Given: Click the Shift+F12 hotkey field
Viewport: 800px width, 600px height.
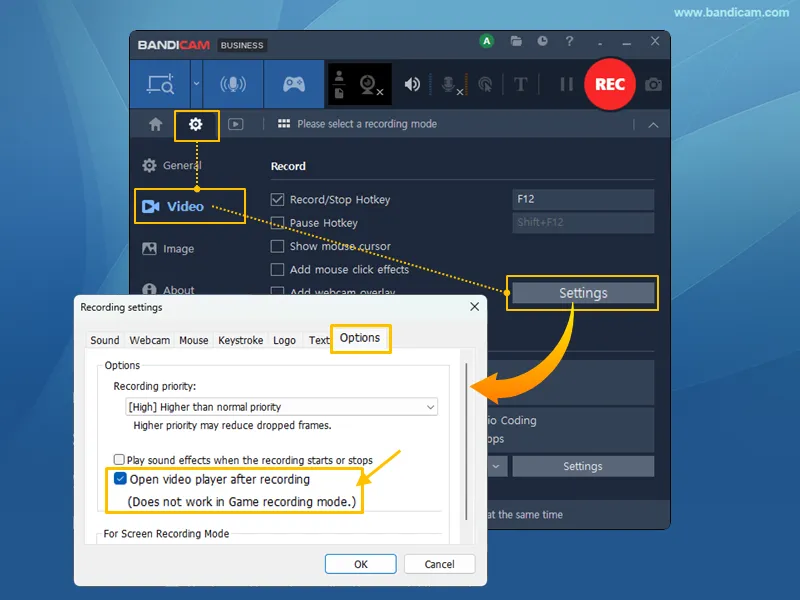Looking at the screenshot, I should [x=583, y=222].
